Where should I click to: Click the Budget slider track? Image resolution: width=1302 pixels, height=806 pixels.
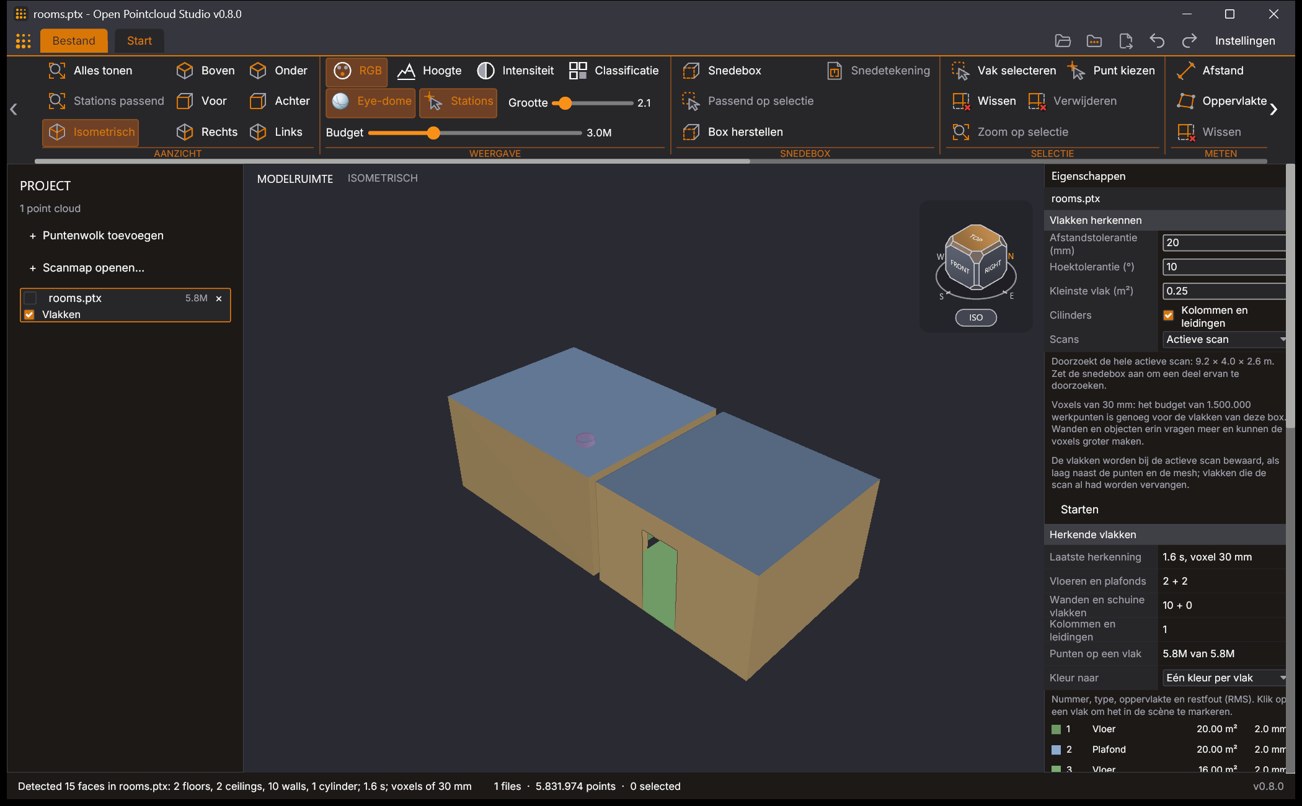(475, 132)
